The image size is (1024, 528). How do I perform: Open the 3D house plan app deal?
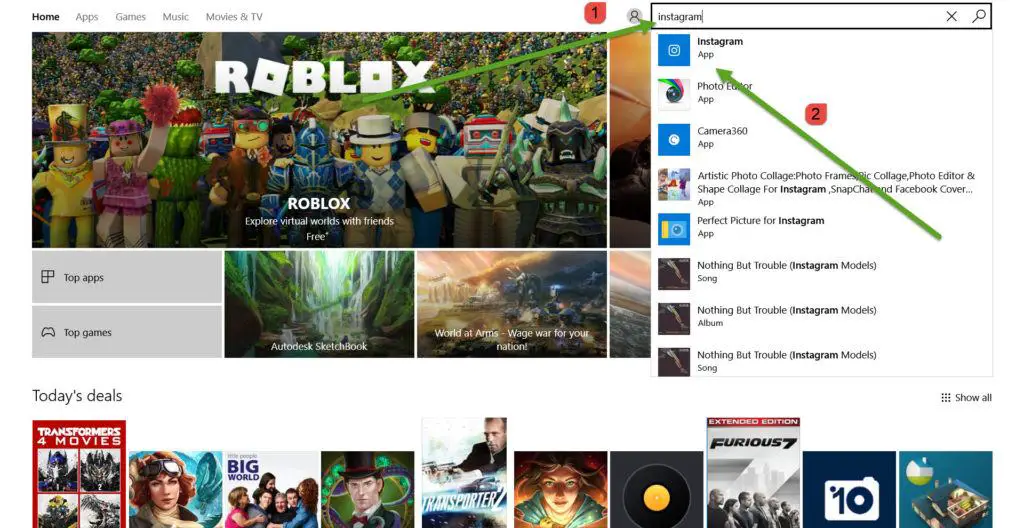coord(946,489)
